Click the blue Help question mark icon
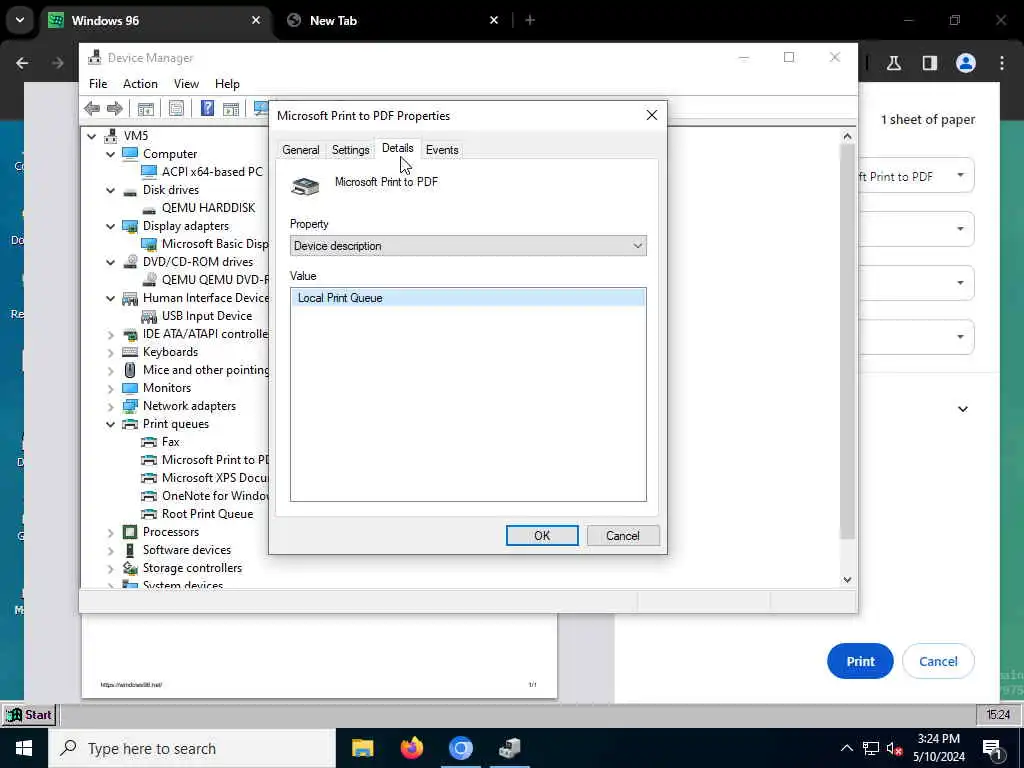Viewport: 1024px width, 768px height. point(207,108)
